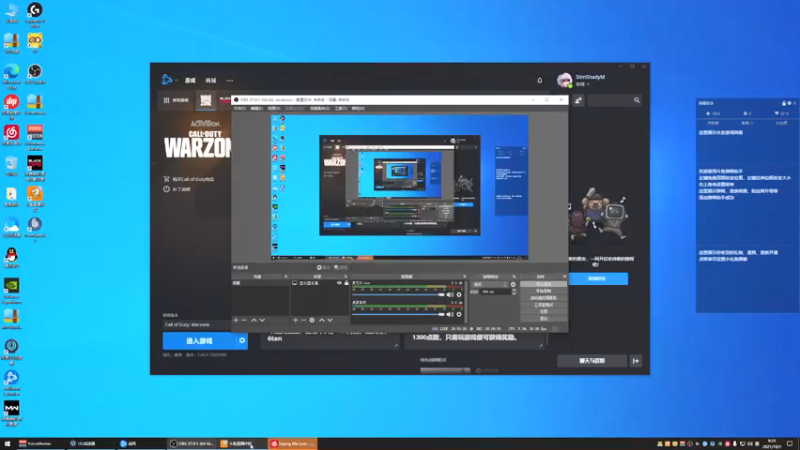This screenshot has height=450, width=800.
Task: Open source properties gear in sources toolbar
Action: click(312, 320)
